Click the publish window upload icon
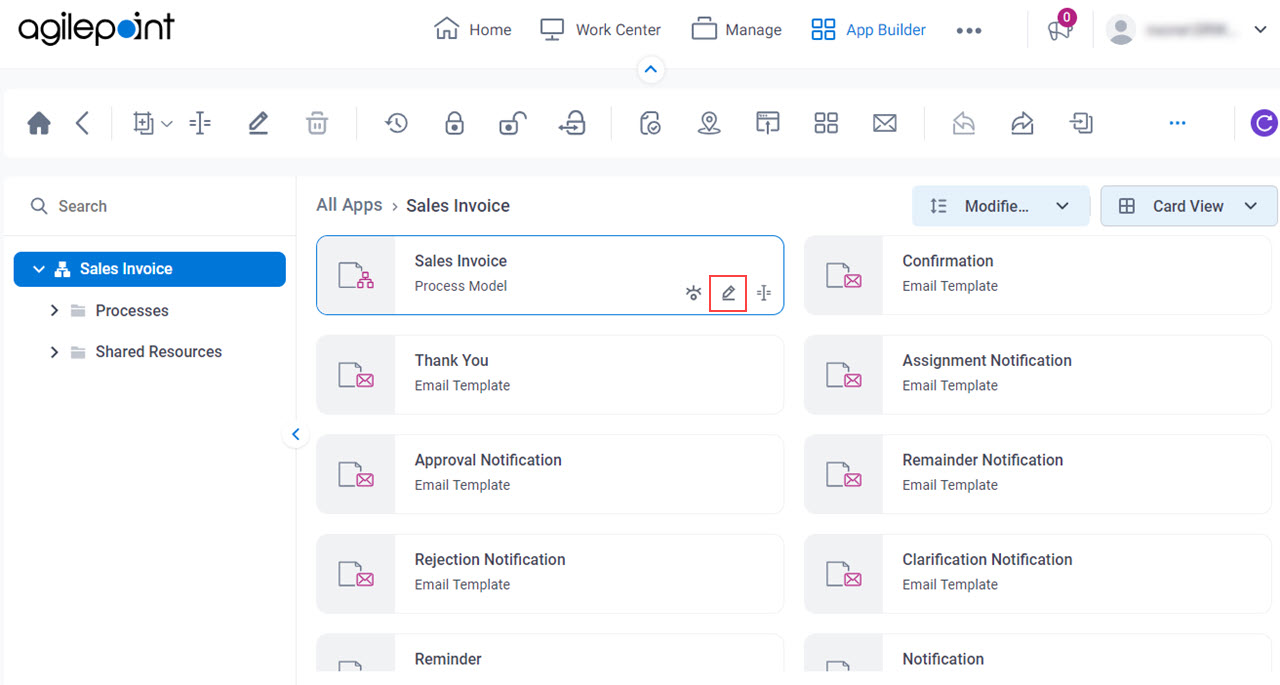This screenshot has width=1280, height=685. pos(767,123)
